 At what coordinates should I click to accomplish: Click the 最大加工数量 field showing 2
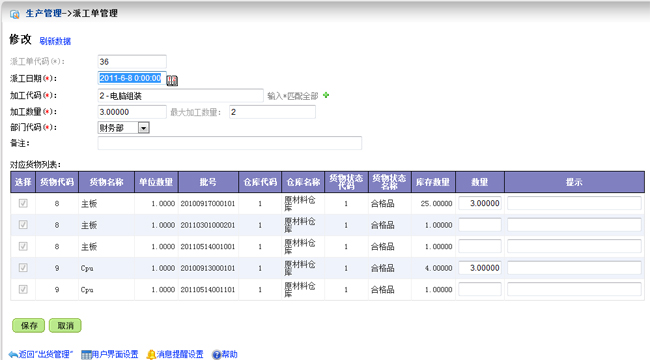(272, 112)
